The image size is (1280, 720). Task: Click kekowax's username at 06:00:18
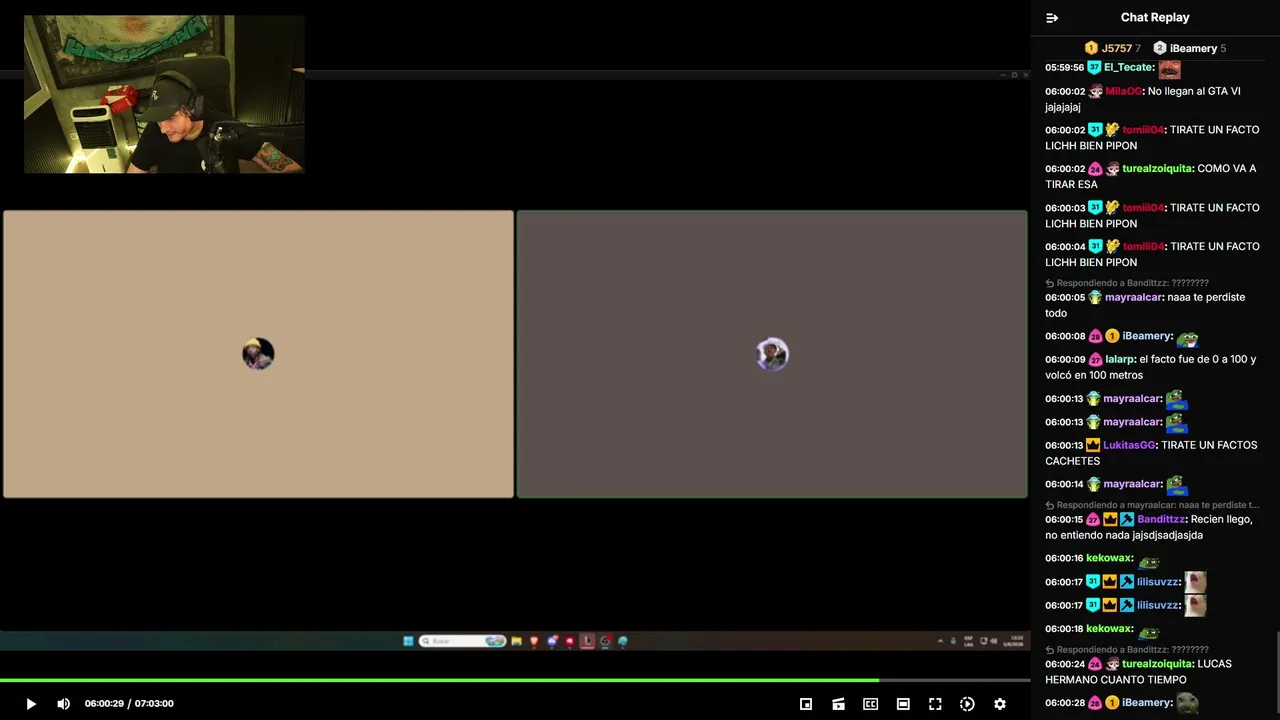click(x=1109, y=629)
